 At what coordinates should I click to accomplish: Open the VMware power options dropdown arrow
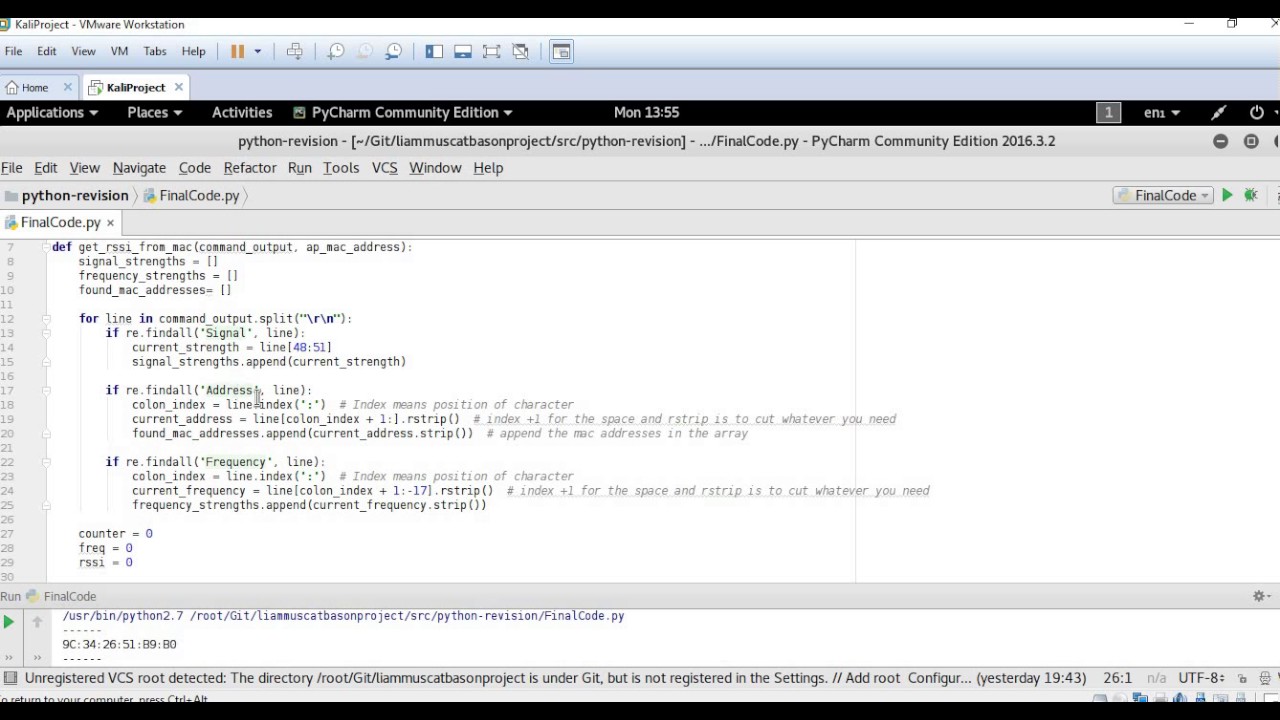coord(257,52)
